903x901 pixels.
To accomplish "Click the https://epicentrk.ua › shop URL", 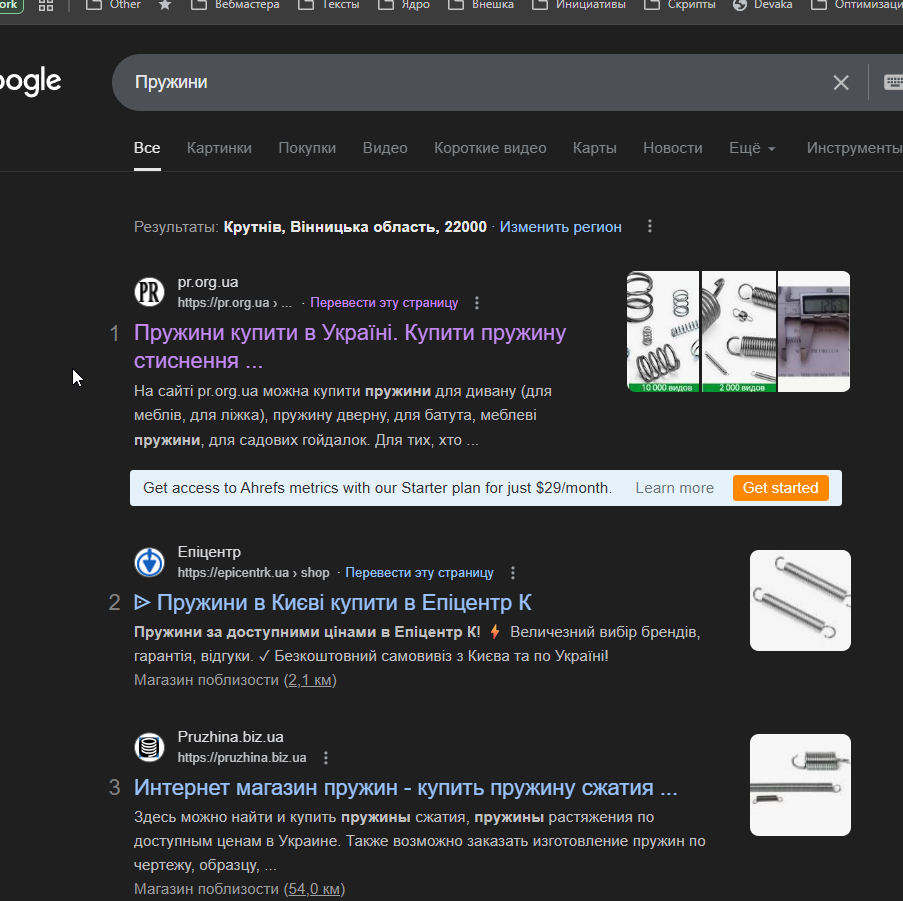I will 253,573.
